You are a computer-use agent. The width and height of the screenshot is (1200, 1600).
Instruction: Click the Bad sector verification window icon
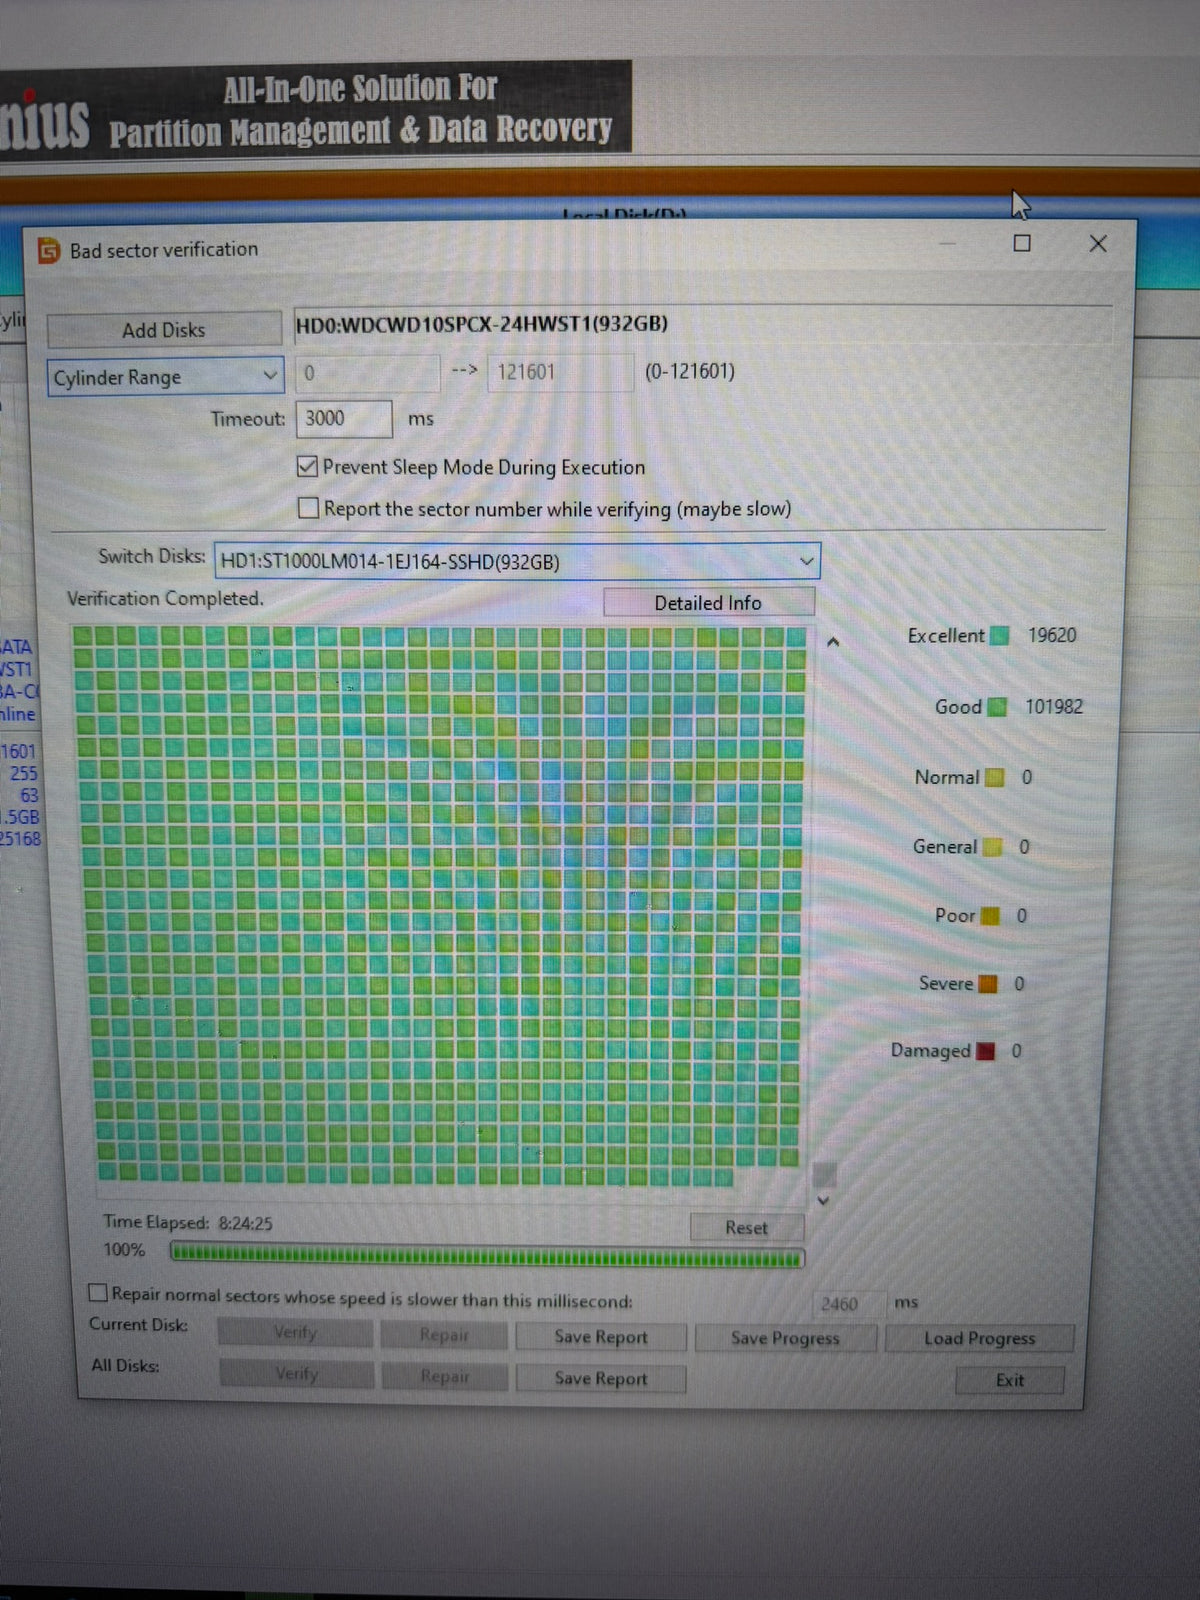click(49, 250)
